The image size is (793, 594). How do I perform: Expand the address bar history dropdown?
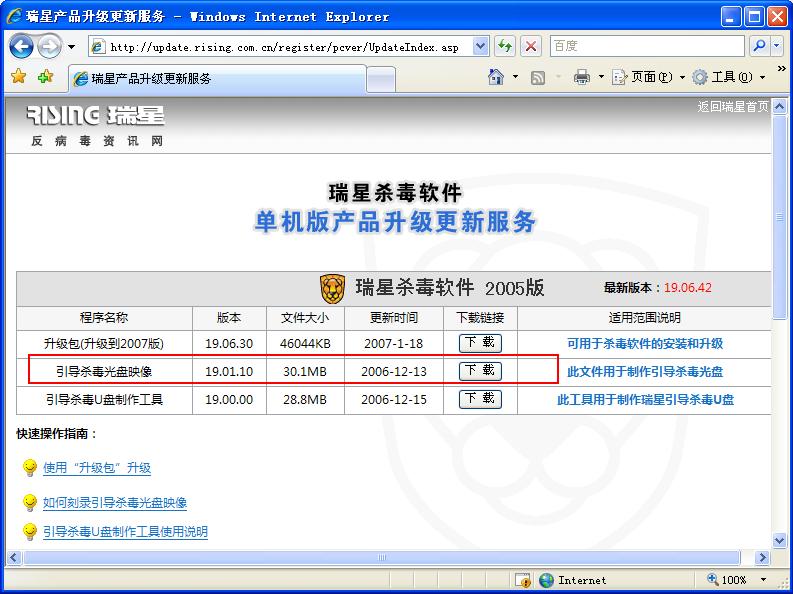(x=480, y=47)
